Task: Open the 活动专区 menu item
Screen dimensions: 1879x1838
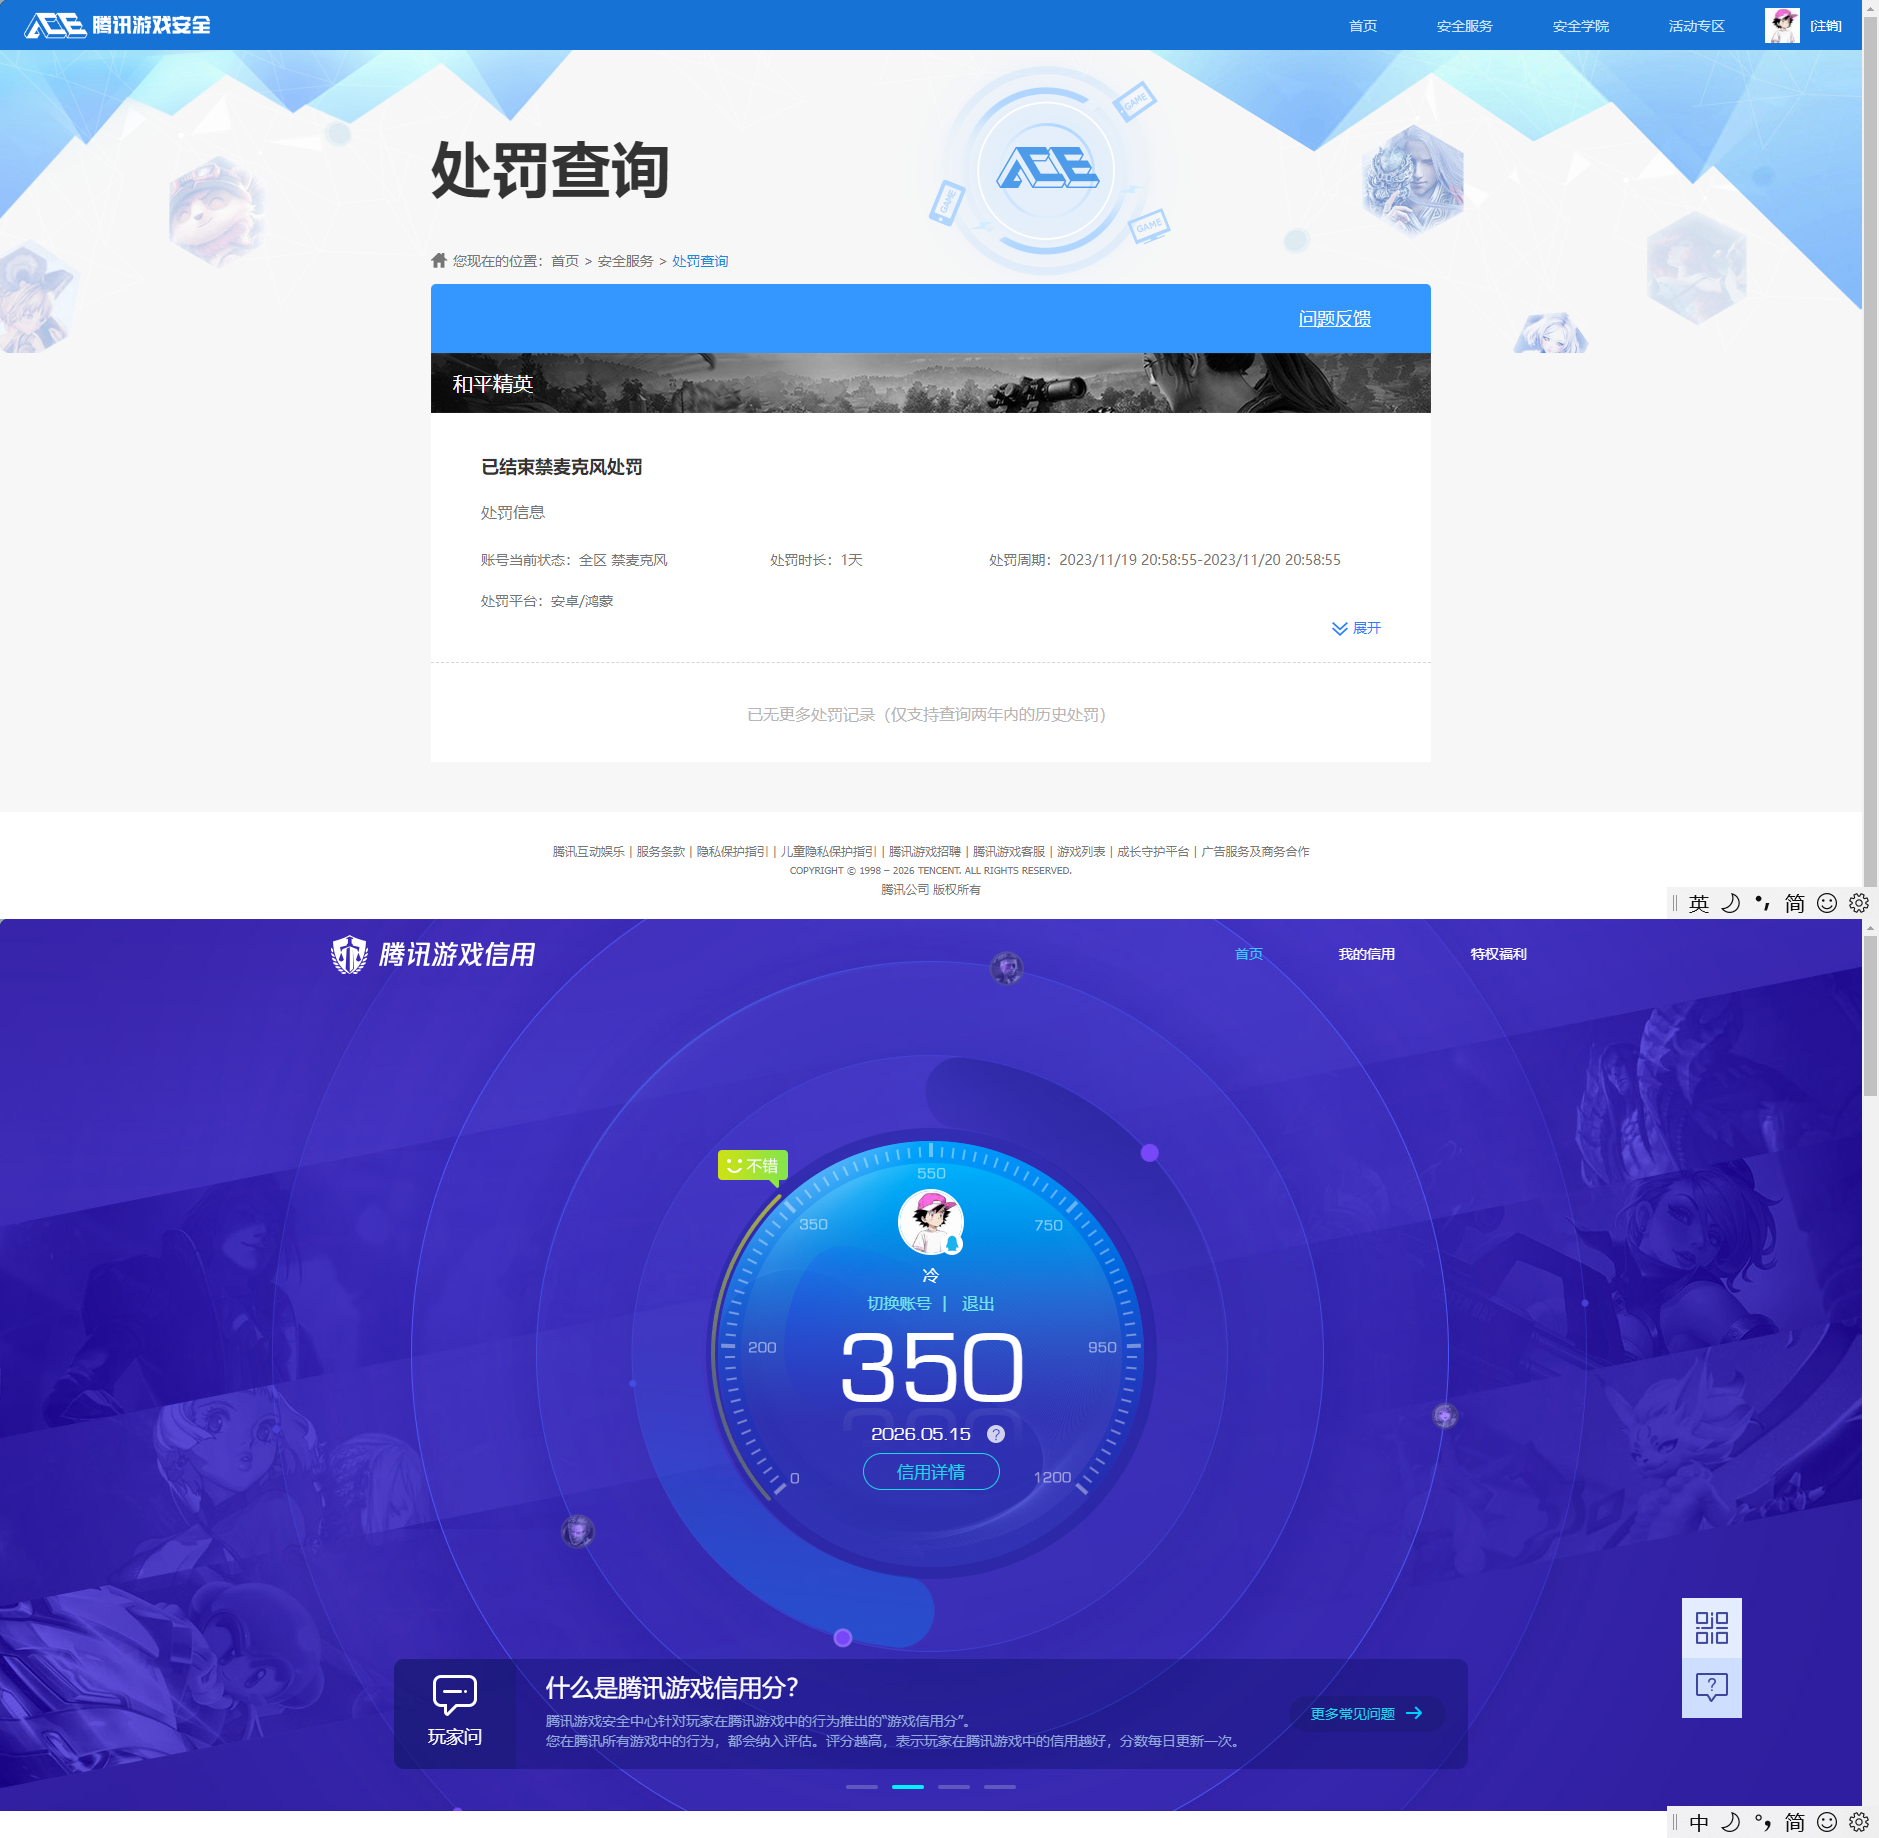Action: click(1697, 26)
